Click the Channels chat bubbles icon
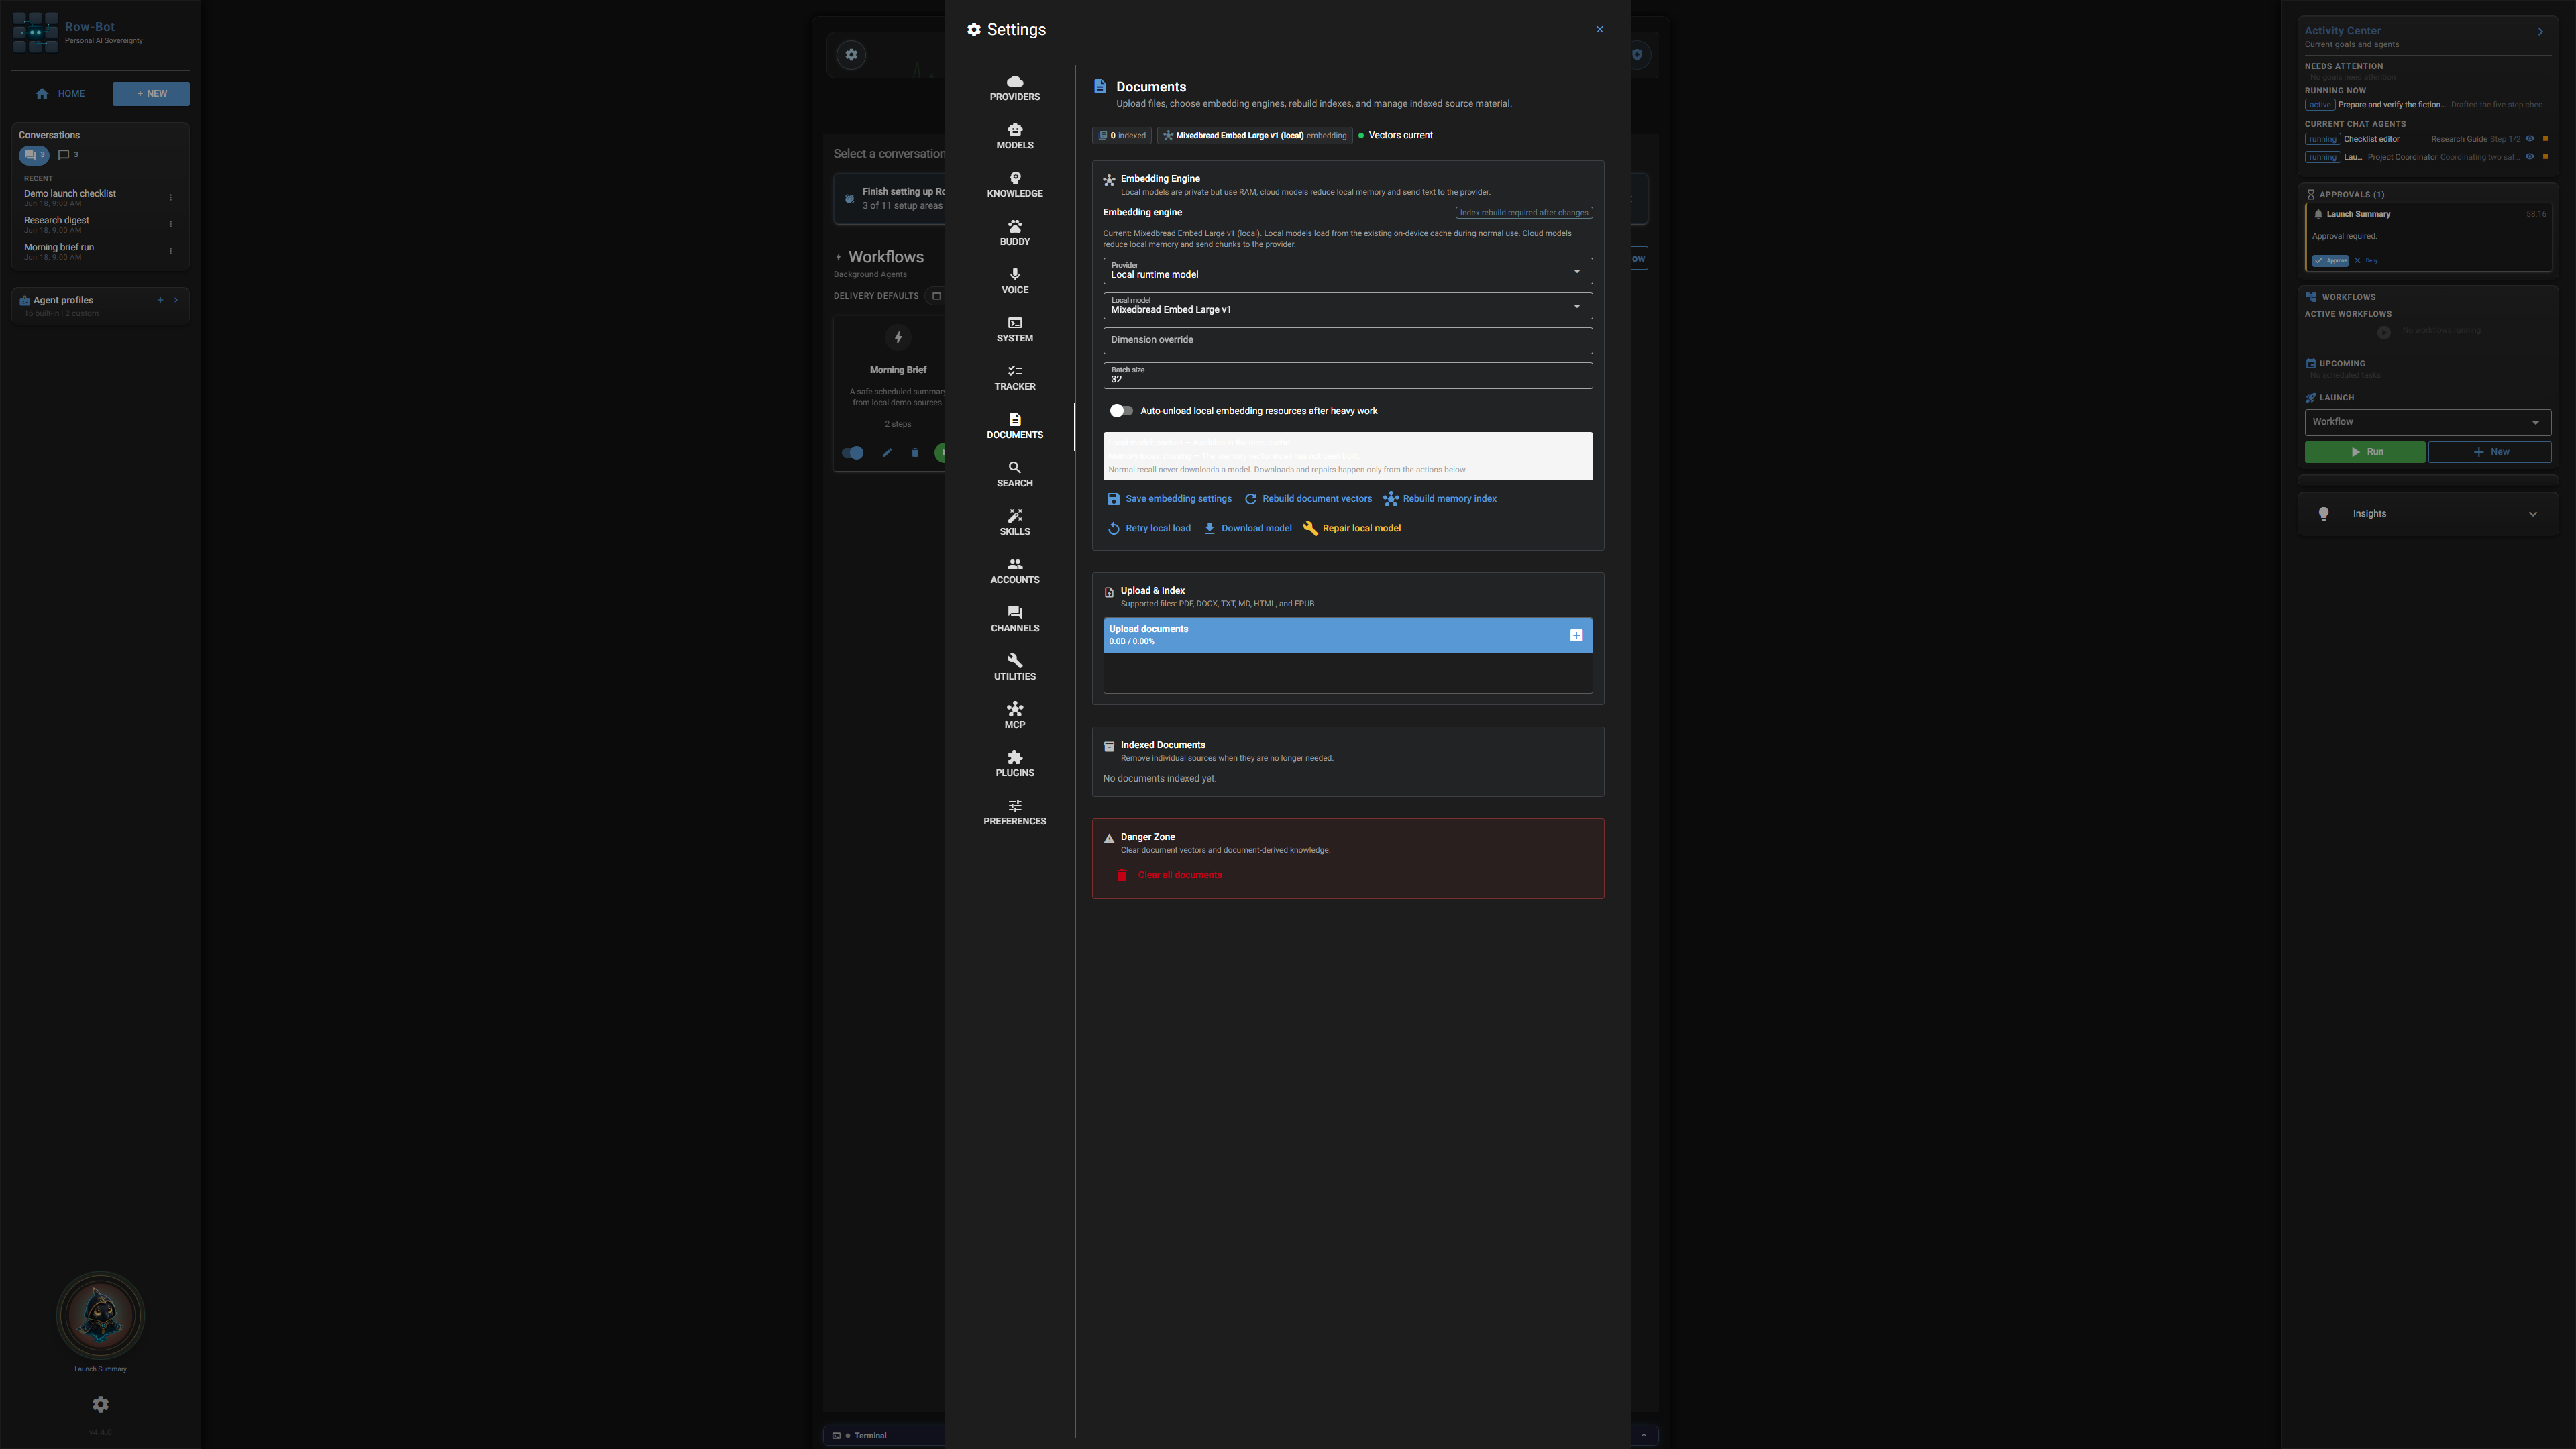Viewport: 2576px width, 1449px height. 1014,612
